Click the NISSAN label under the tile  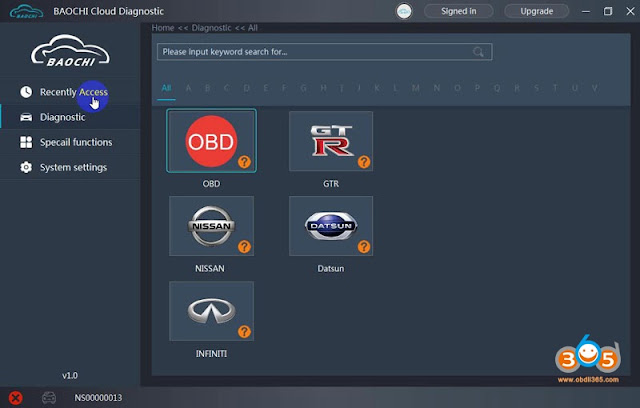pos(210,268)
